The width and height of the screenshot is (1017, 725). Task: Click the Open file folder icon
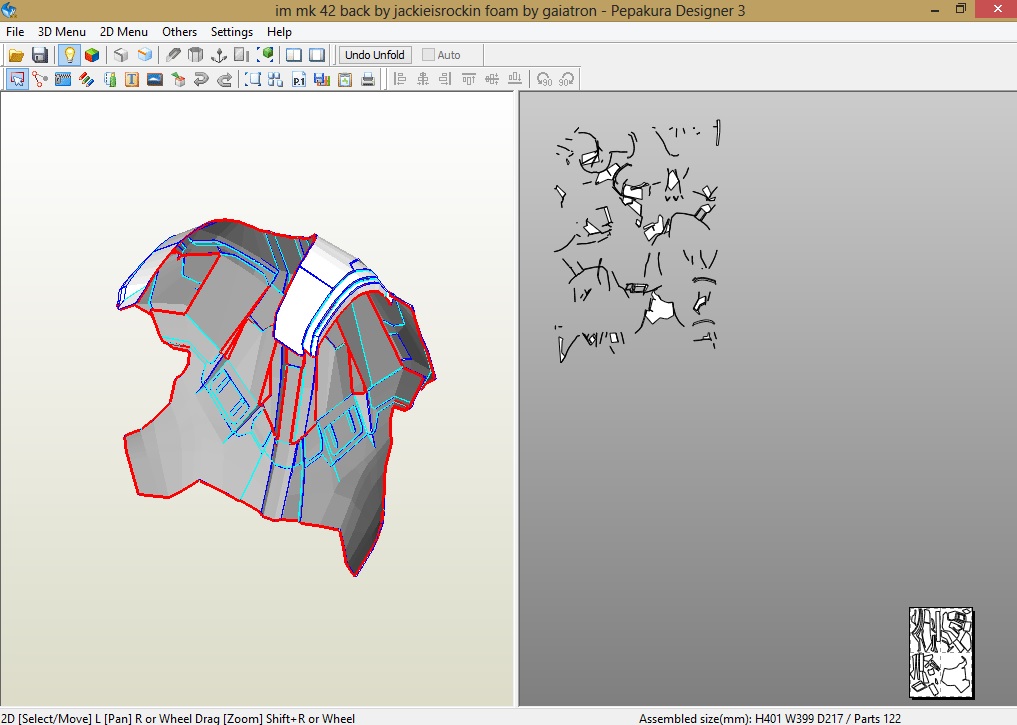16,55
